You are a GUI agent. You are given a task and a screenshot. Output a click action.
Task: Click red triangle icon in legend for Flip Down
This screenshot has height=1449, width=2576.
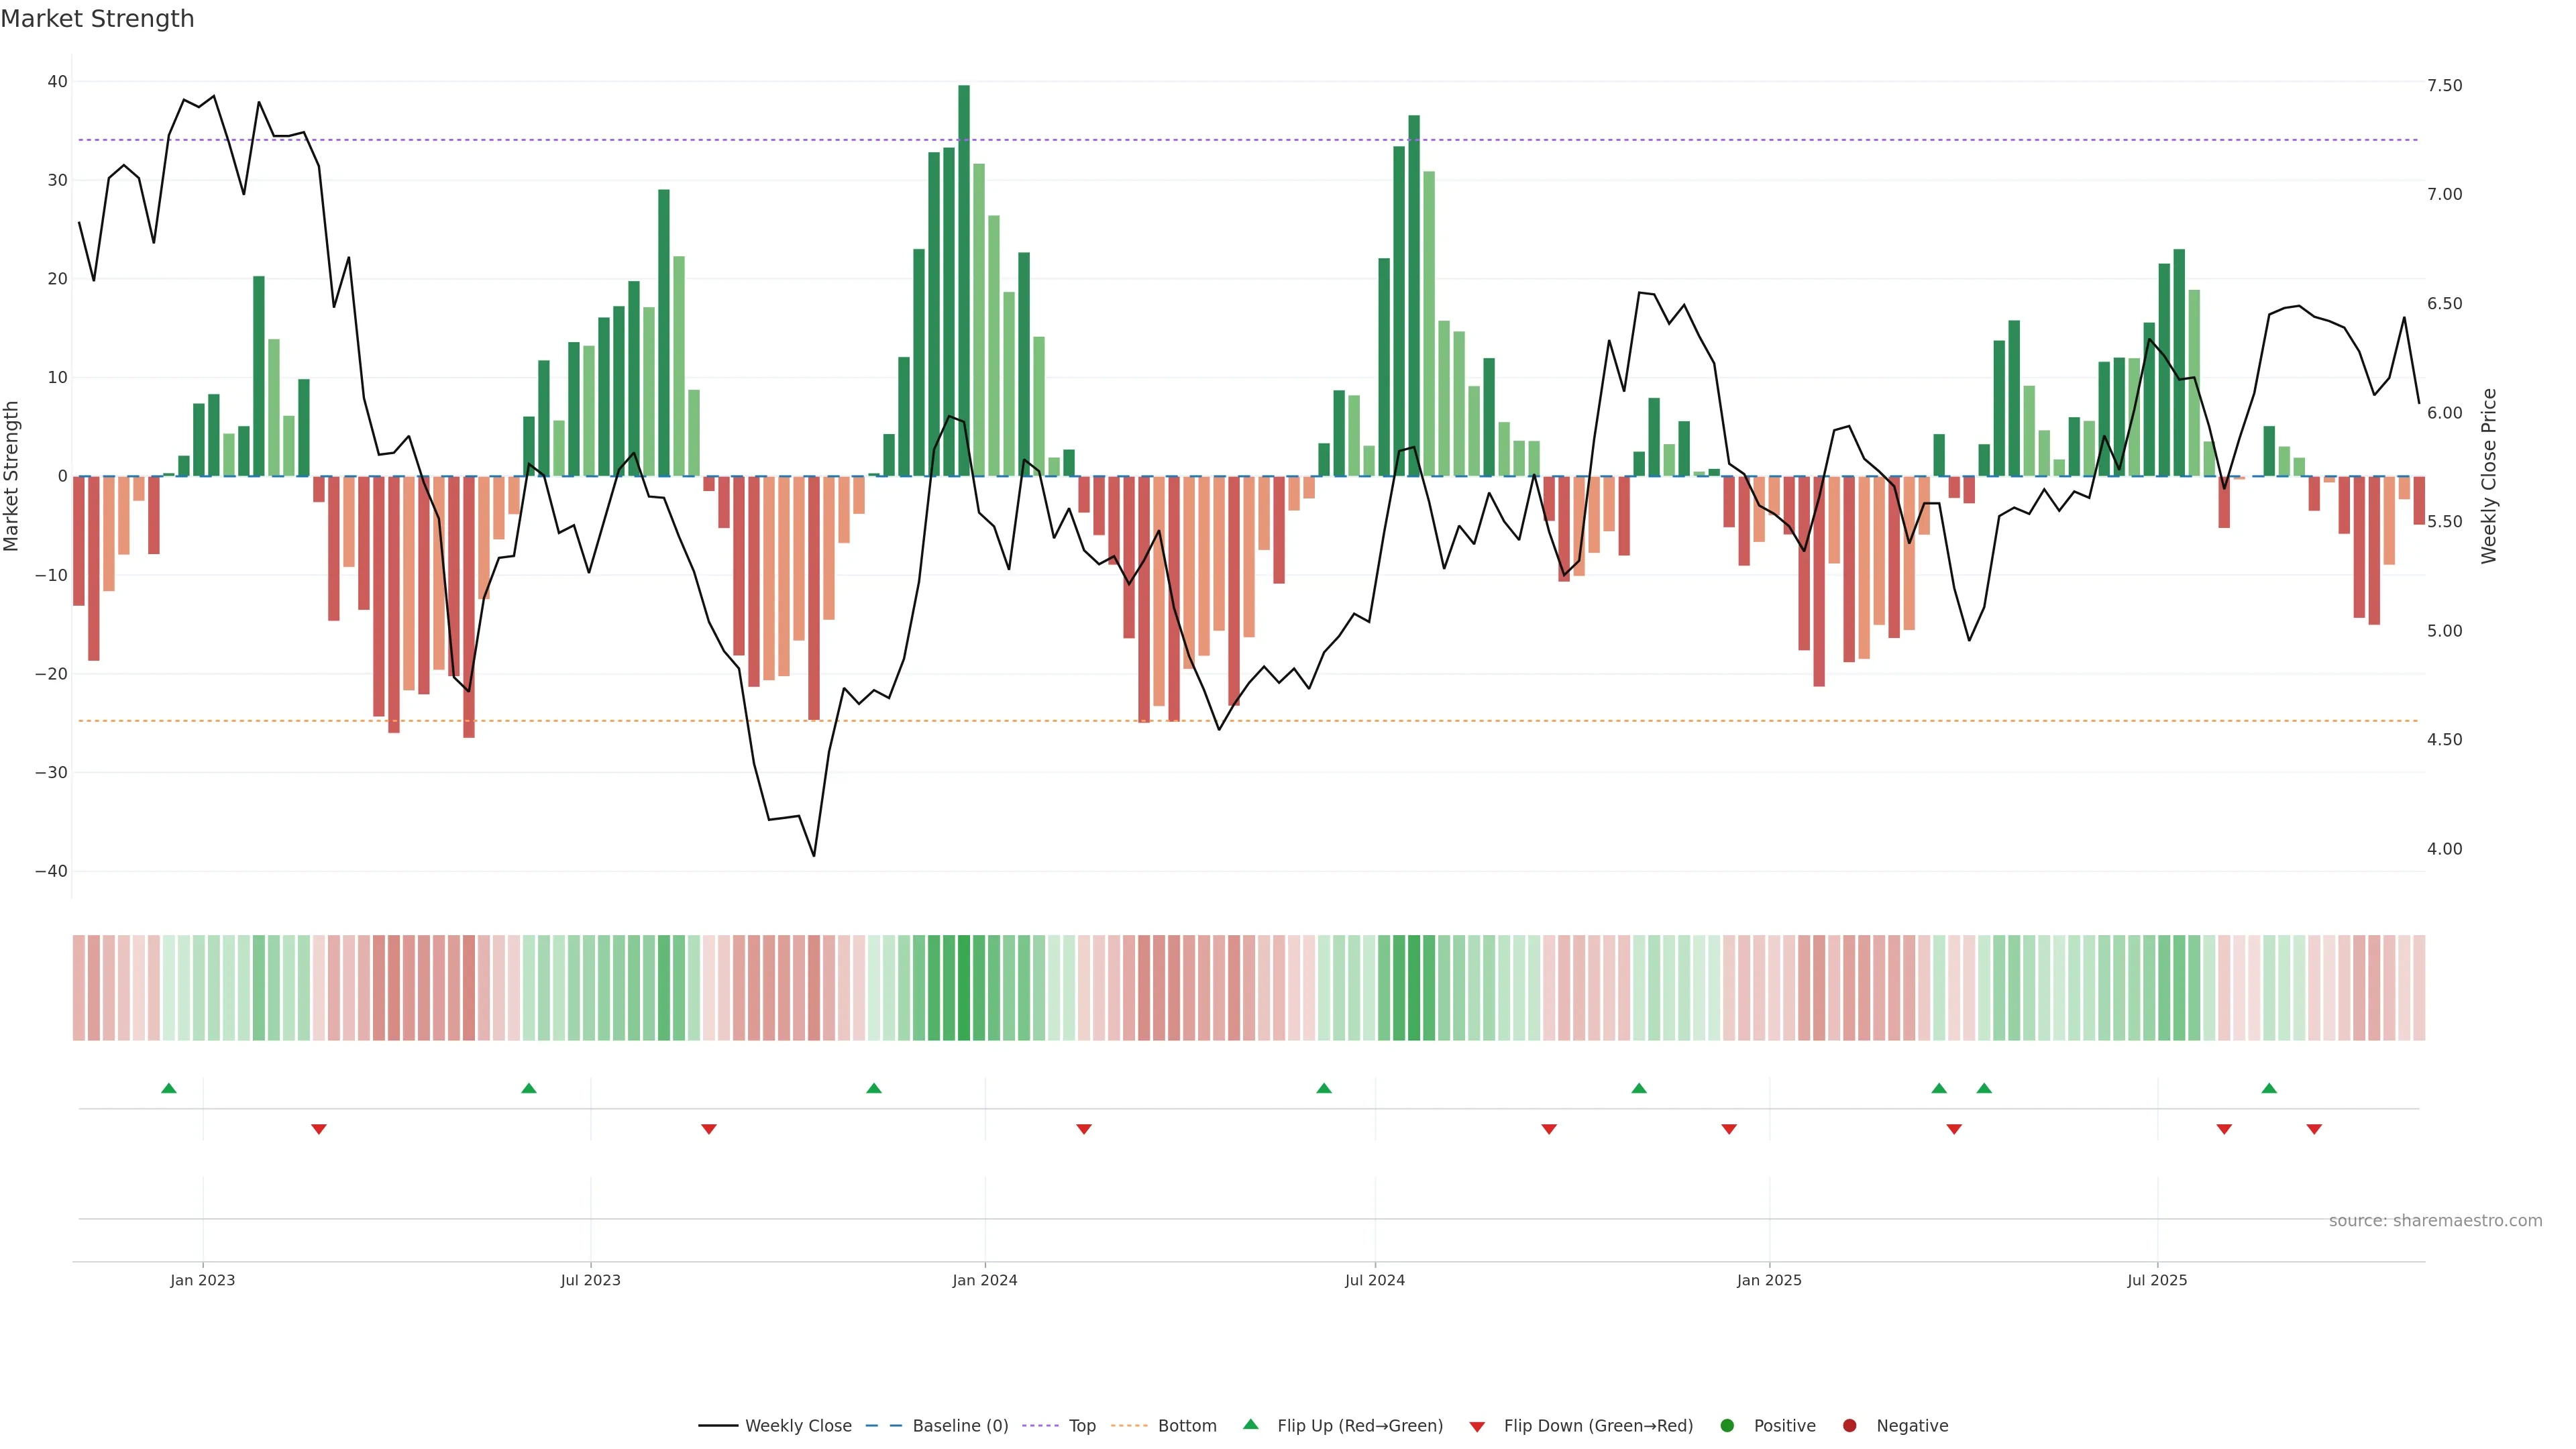click(x=1477, y=1426)
